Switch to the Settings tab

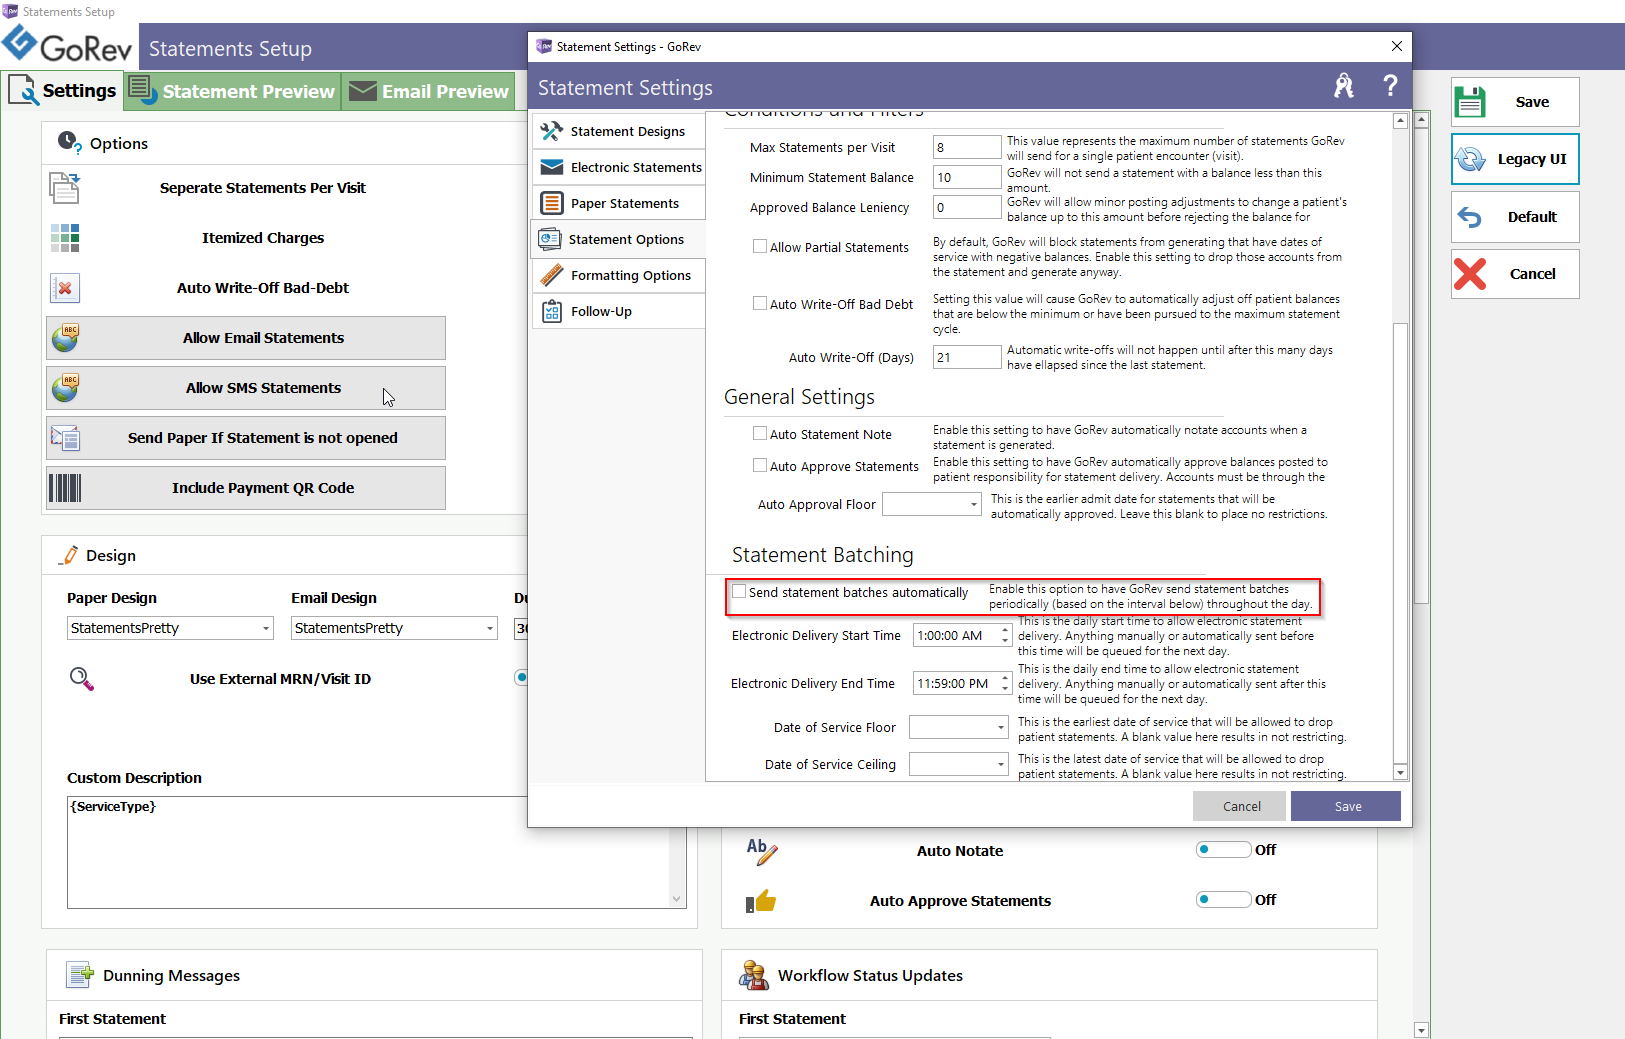pyautogui.click(x=62, y=91)
